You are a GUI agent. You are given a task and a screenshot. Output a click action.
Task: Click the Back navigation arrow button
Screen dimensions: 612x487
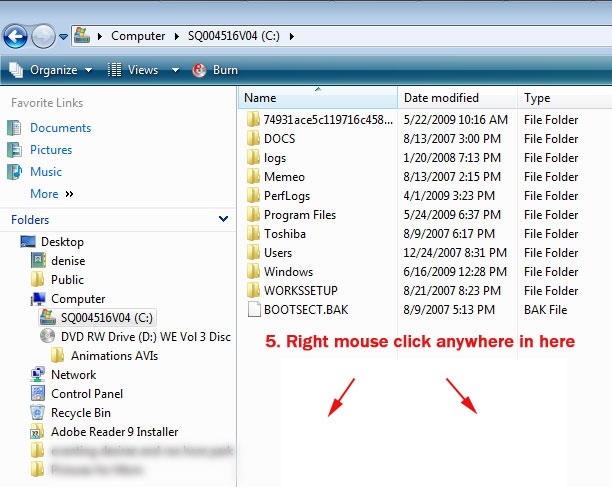[x=15, y=37]
